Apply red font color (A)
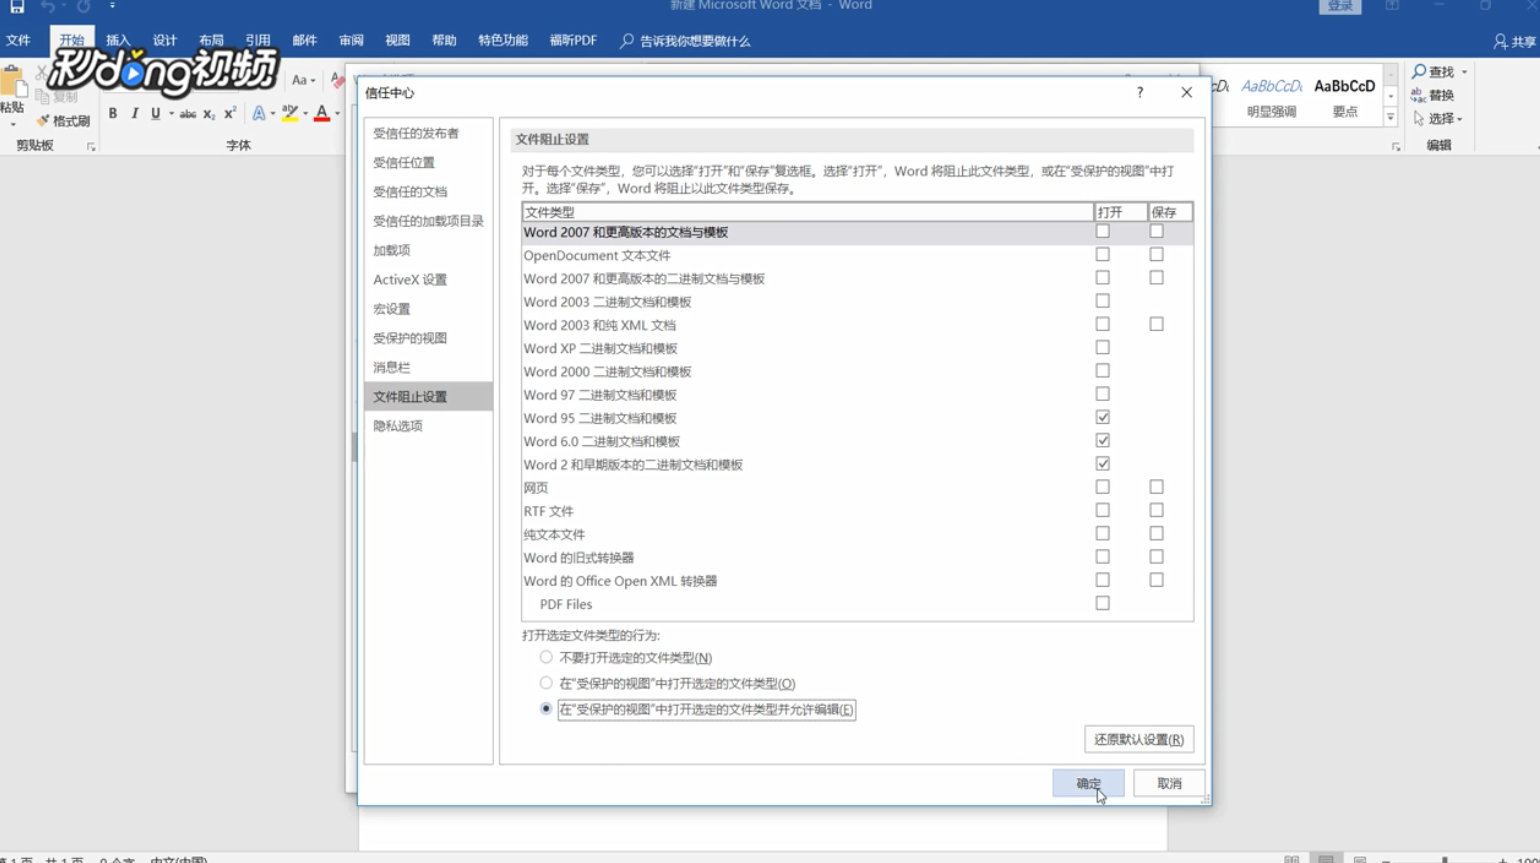The height and width of the screenshot is (863, 1540). 322,114
